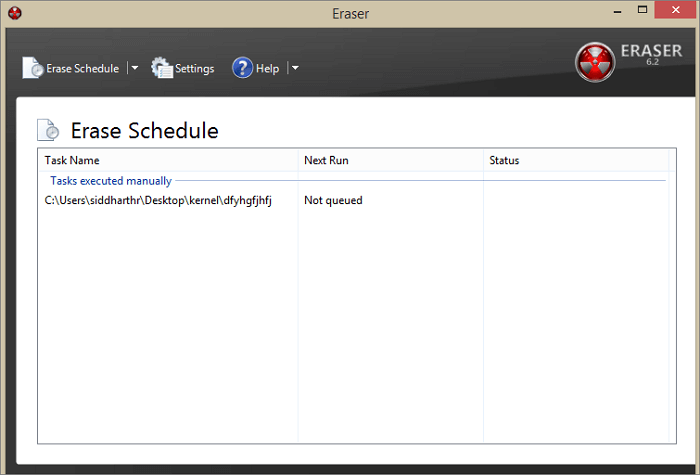Viewport: 700px width, 475px height.
Task: Maximize the Eraser window
Action: coord(636,12)
